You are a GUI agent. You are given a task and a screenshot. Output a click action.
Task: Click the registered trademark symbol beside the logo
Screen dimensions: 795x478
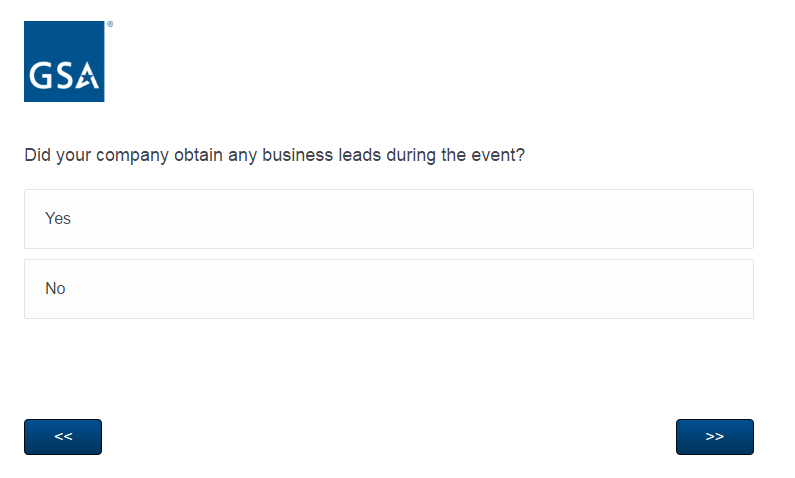109,23
